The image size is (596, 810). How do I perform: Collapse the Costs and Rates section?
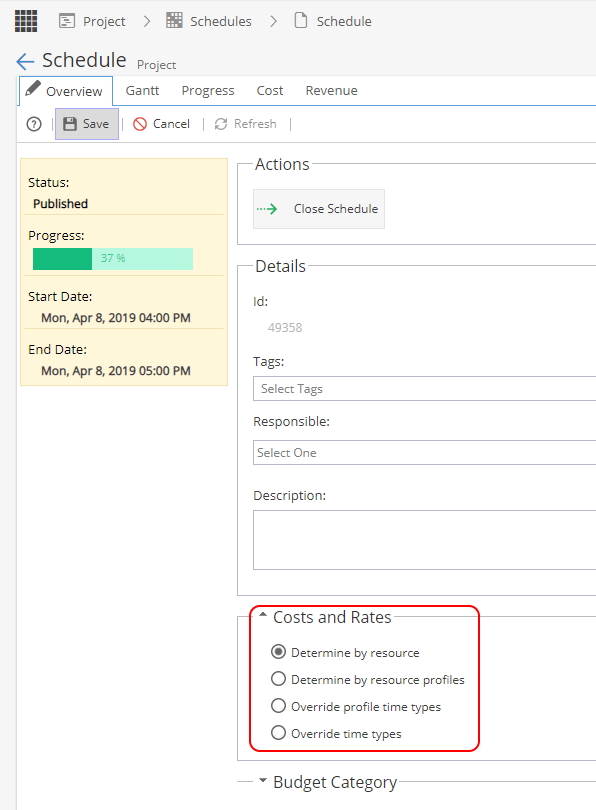pyautogui.click(x=263, y=615)
